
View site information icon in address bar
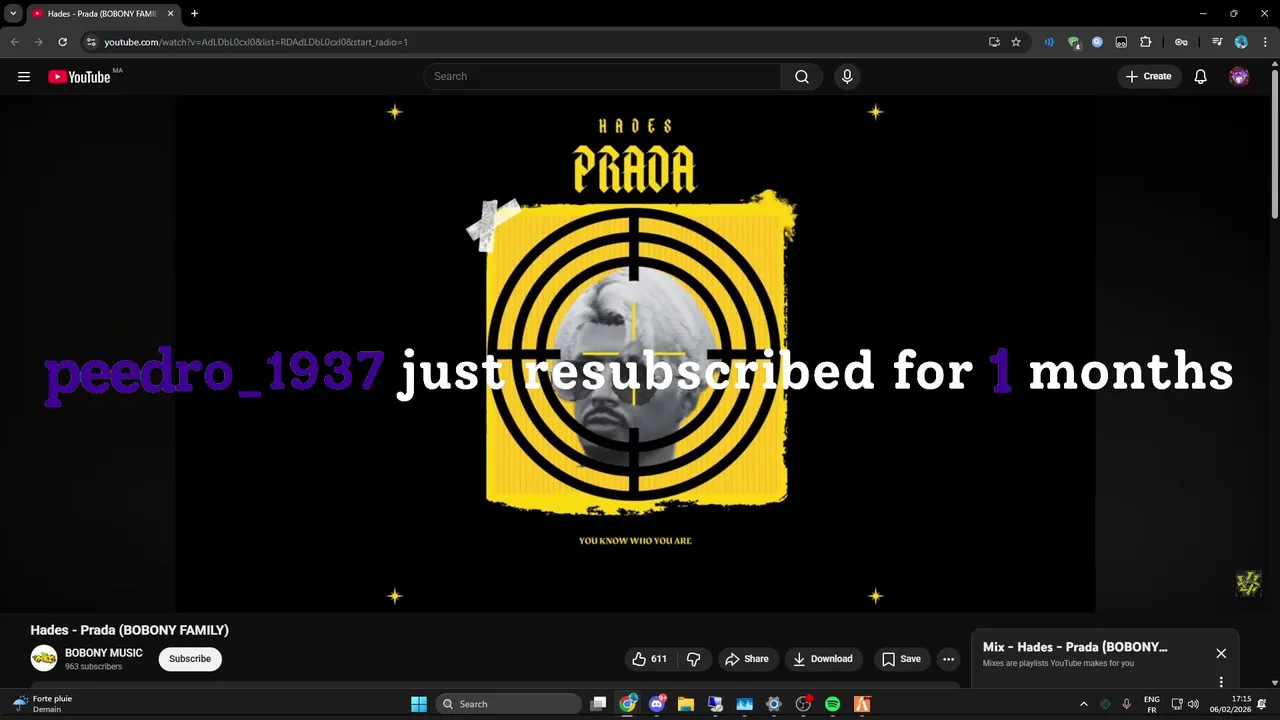coord(91,42)
